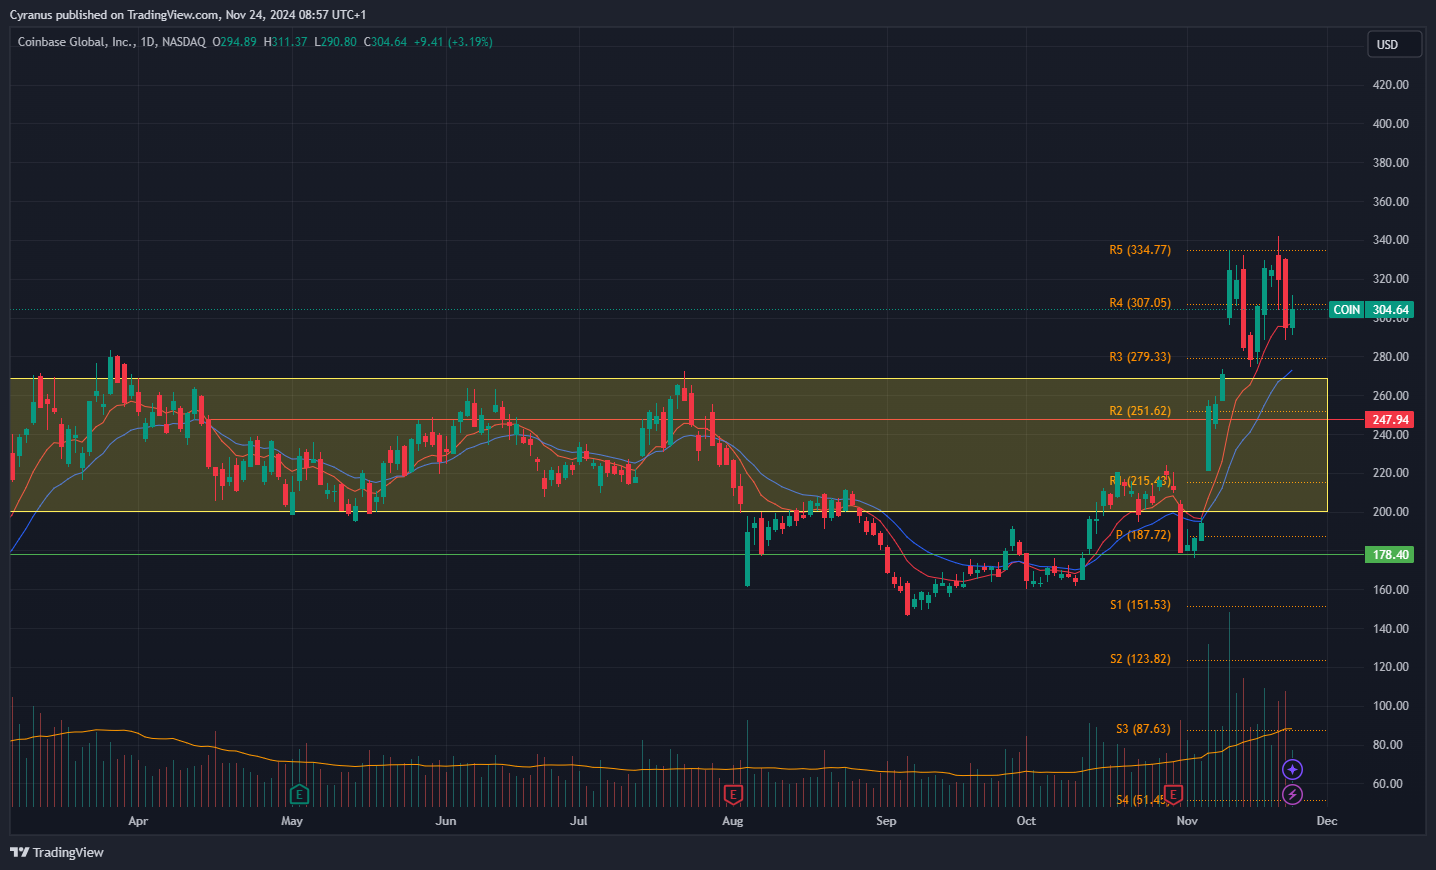Screen dimensions: 1436x870
Task: Click the Jul label on time axis
Action: (578, 821)
